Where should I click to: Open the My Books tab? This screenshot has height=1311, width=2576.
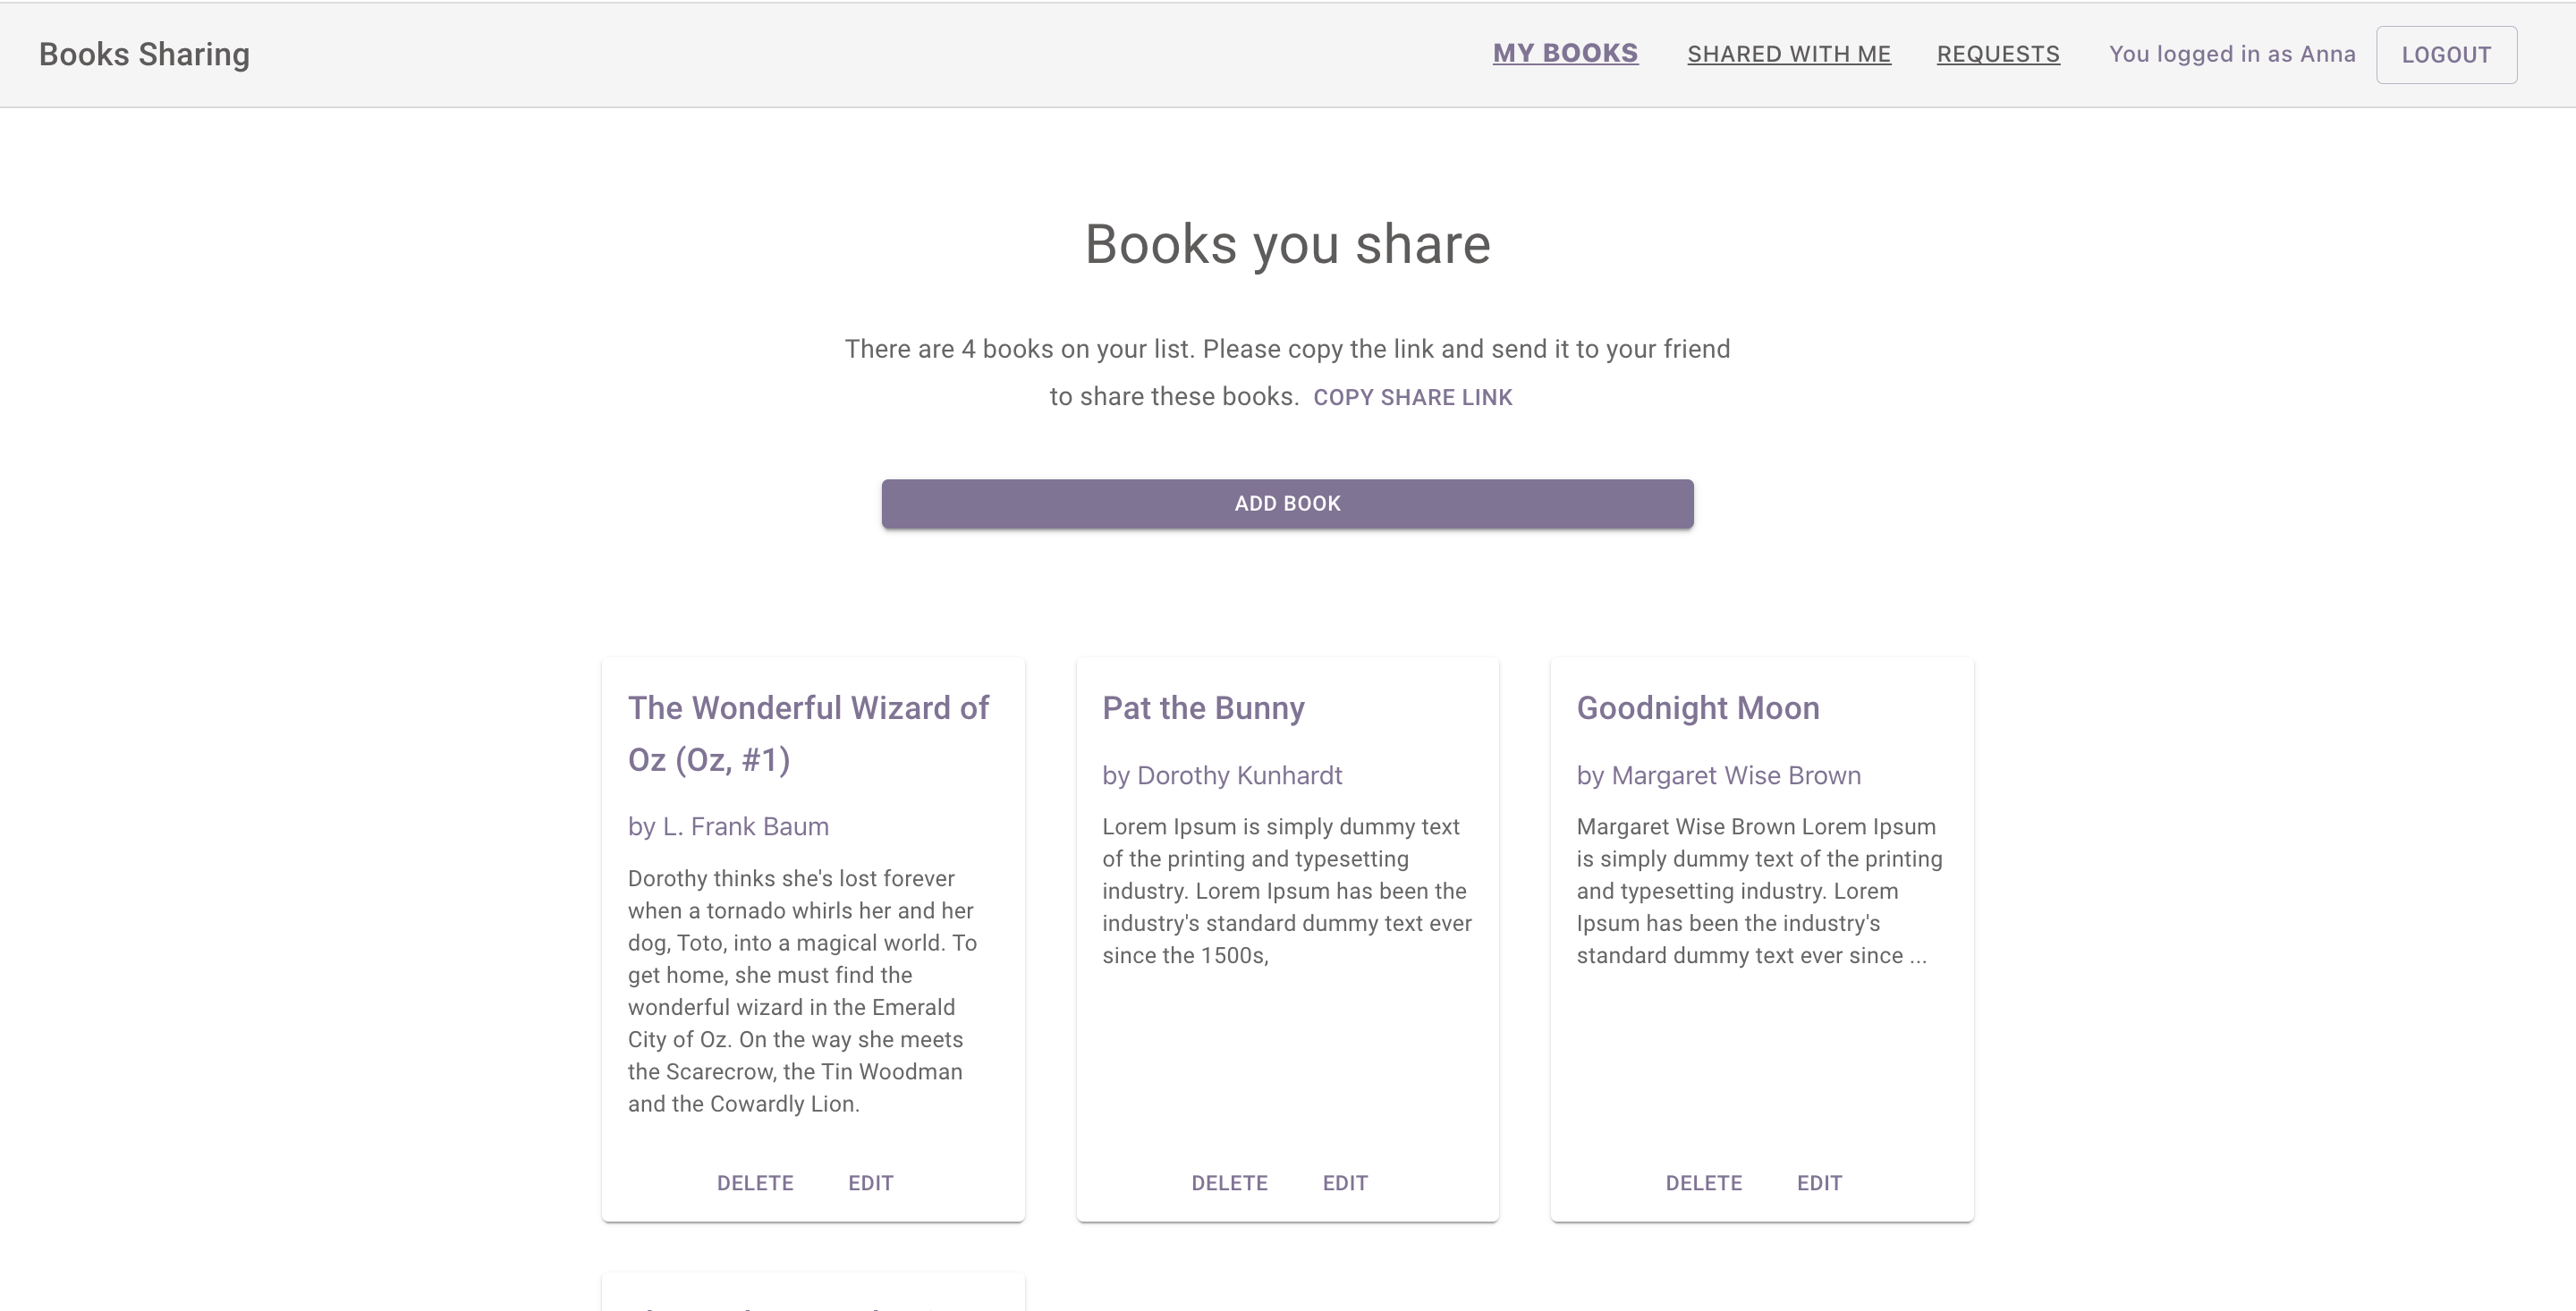pos(1565,54)
